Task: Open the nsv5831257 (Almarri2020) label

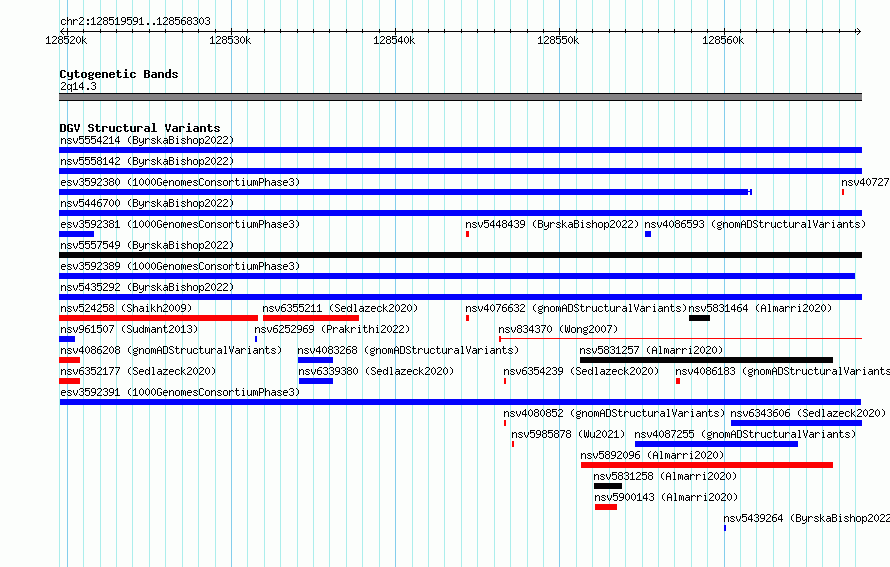Action: tap(651, 350)
